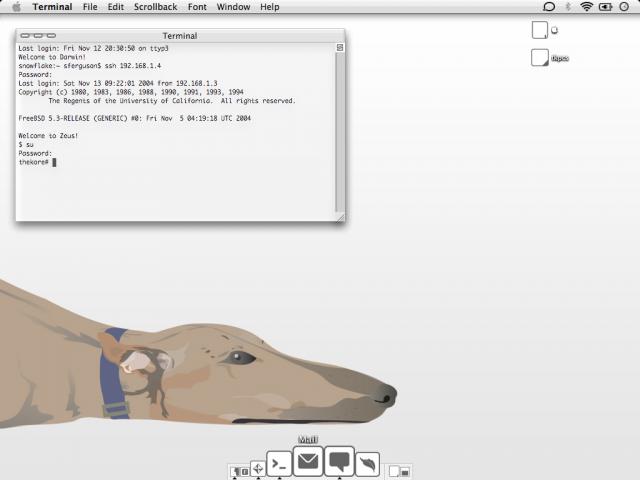Click 'The Regents of the University of California' line

(172, 101)
